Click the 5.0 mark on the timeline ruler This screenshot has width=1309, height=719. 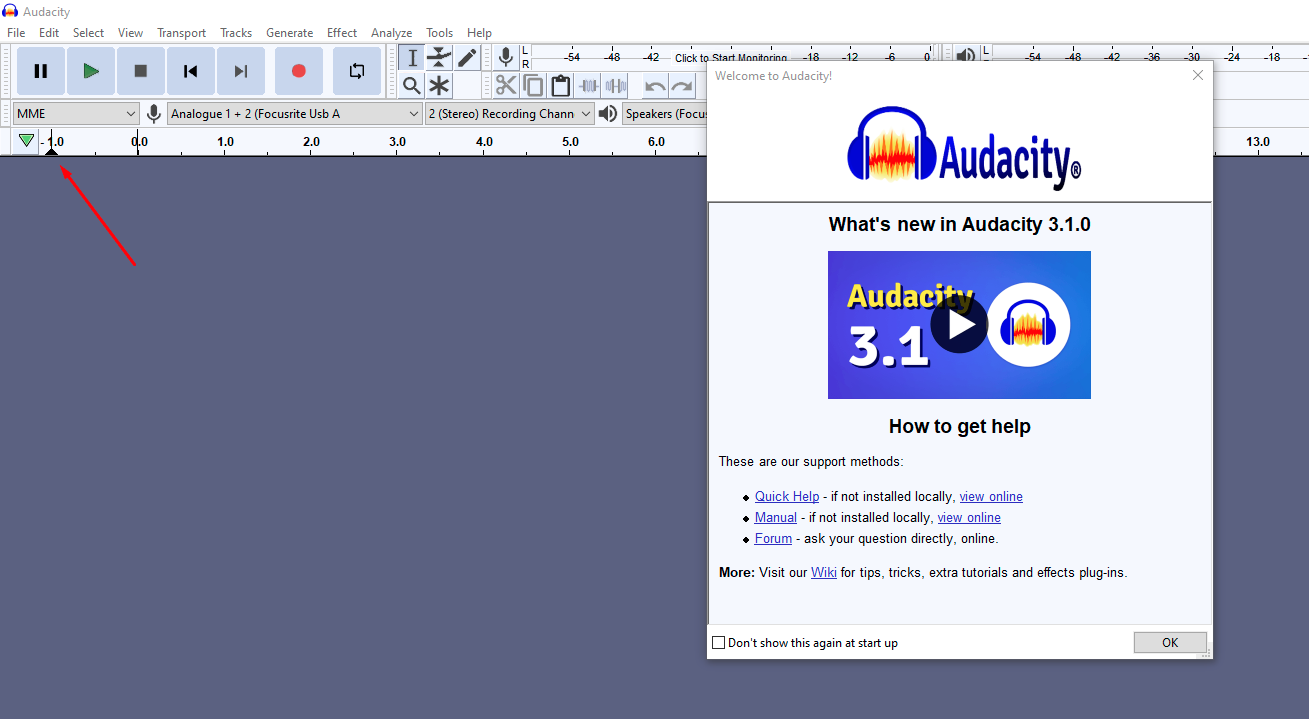(570, 142)
